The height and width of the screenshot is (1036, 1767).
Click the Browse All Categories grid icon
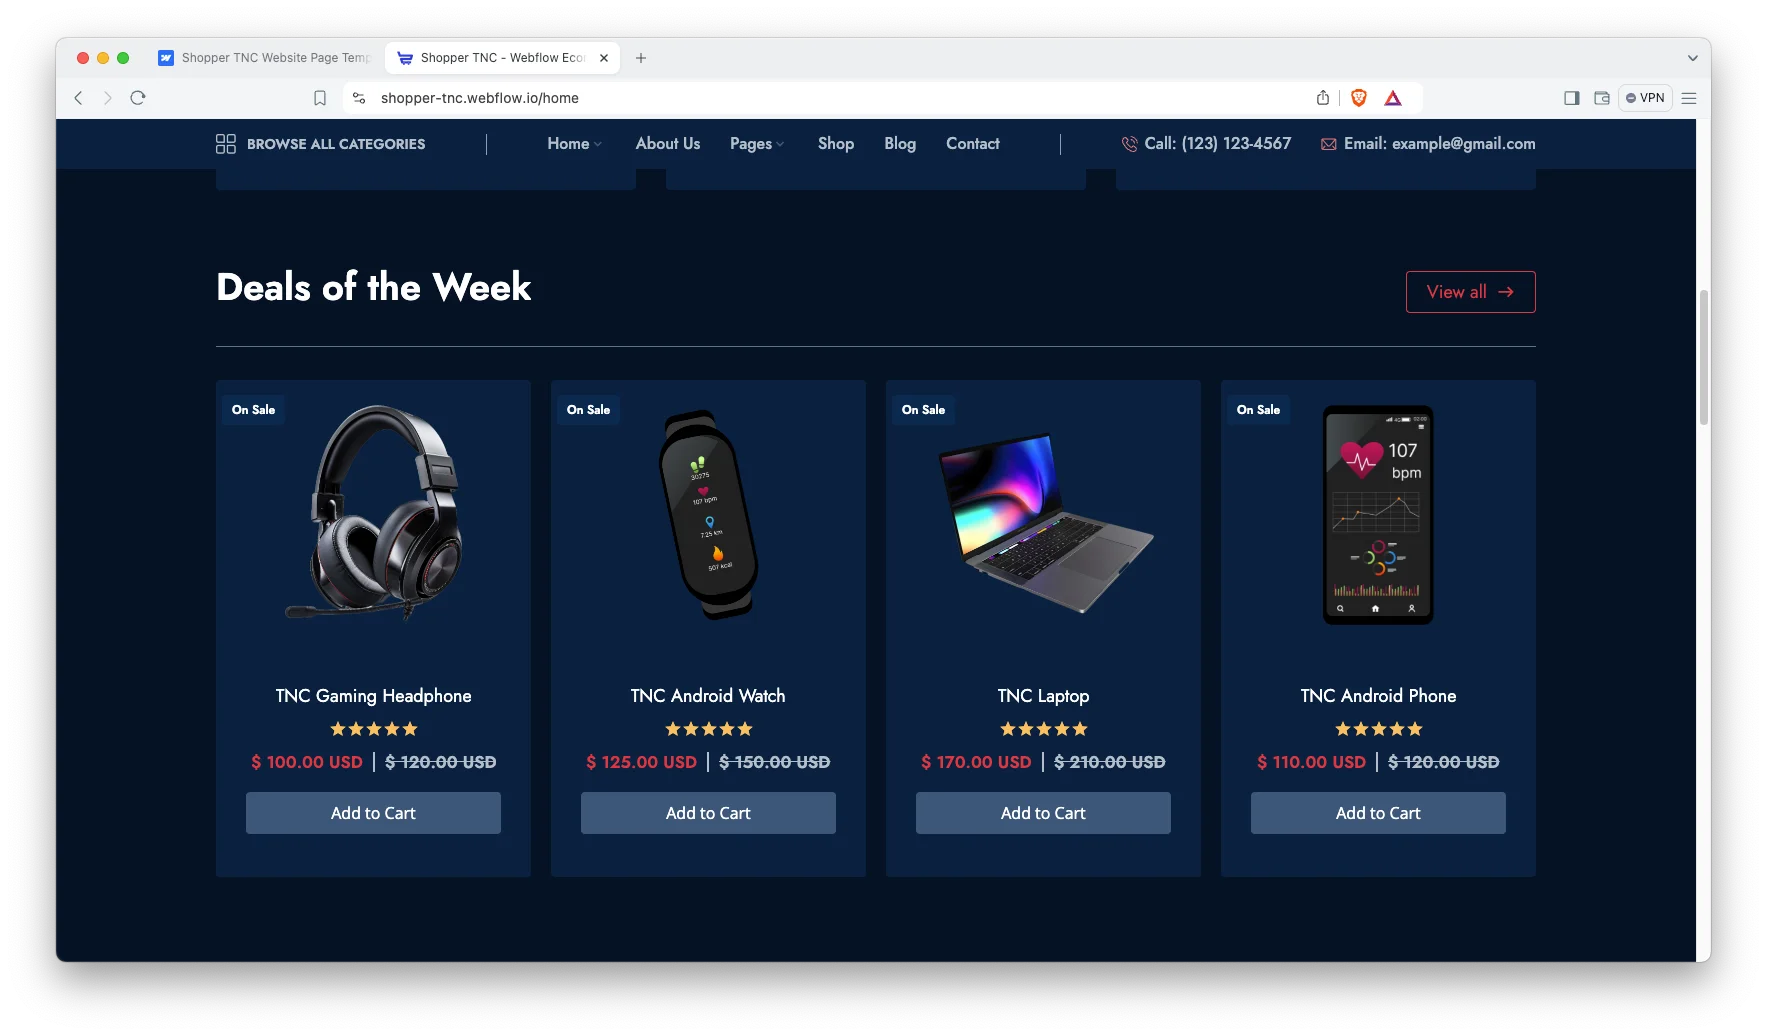point(226,144)
